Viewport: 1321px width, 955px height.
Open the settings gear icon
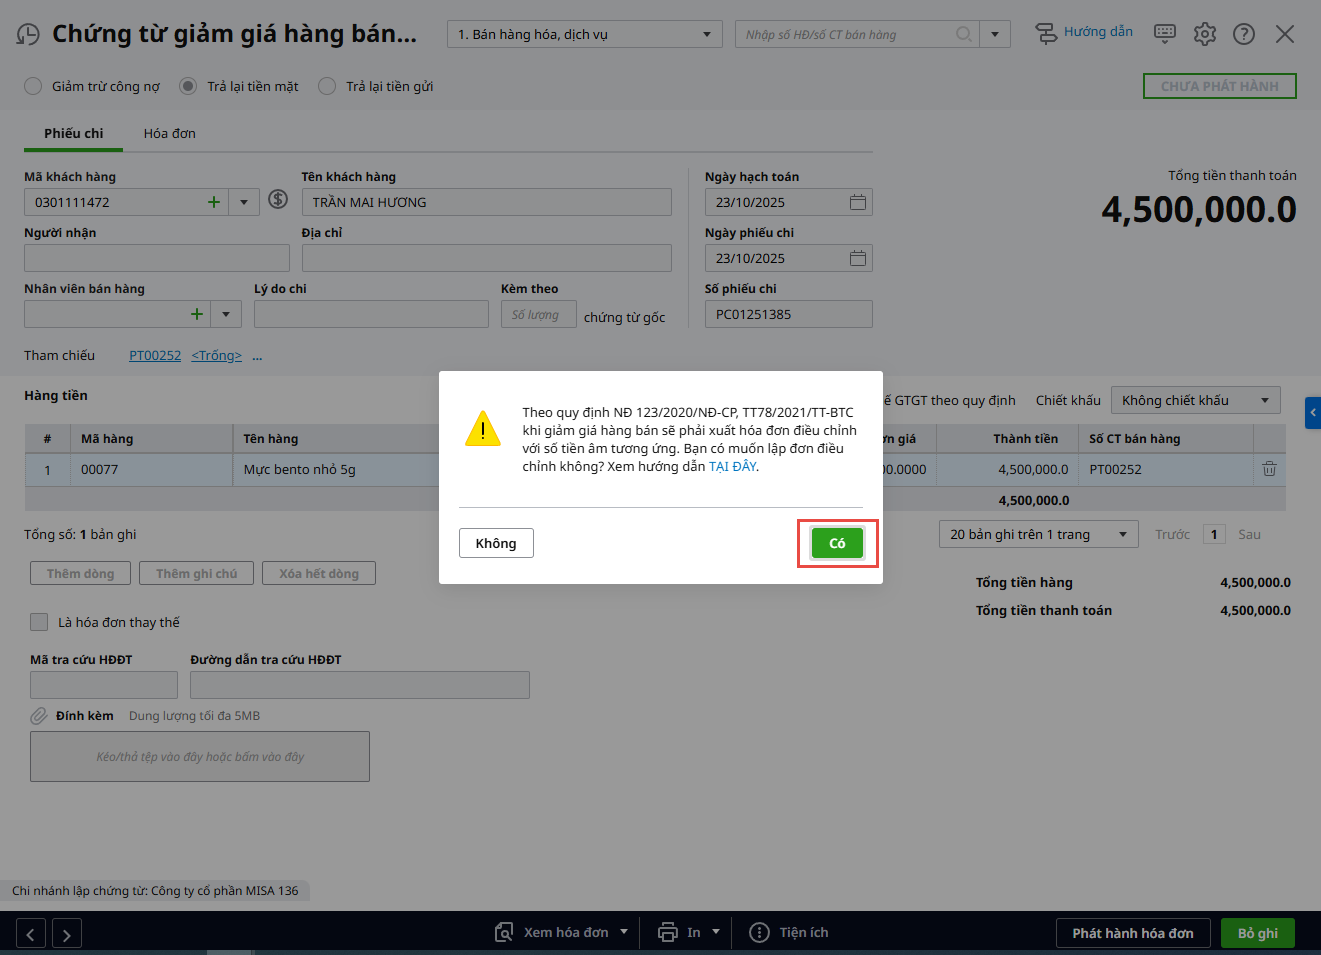pyautogui.click(x=1205, y=34)
